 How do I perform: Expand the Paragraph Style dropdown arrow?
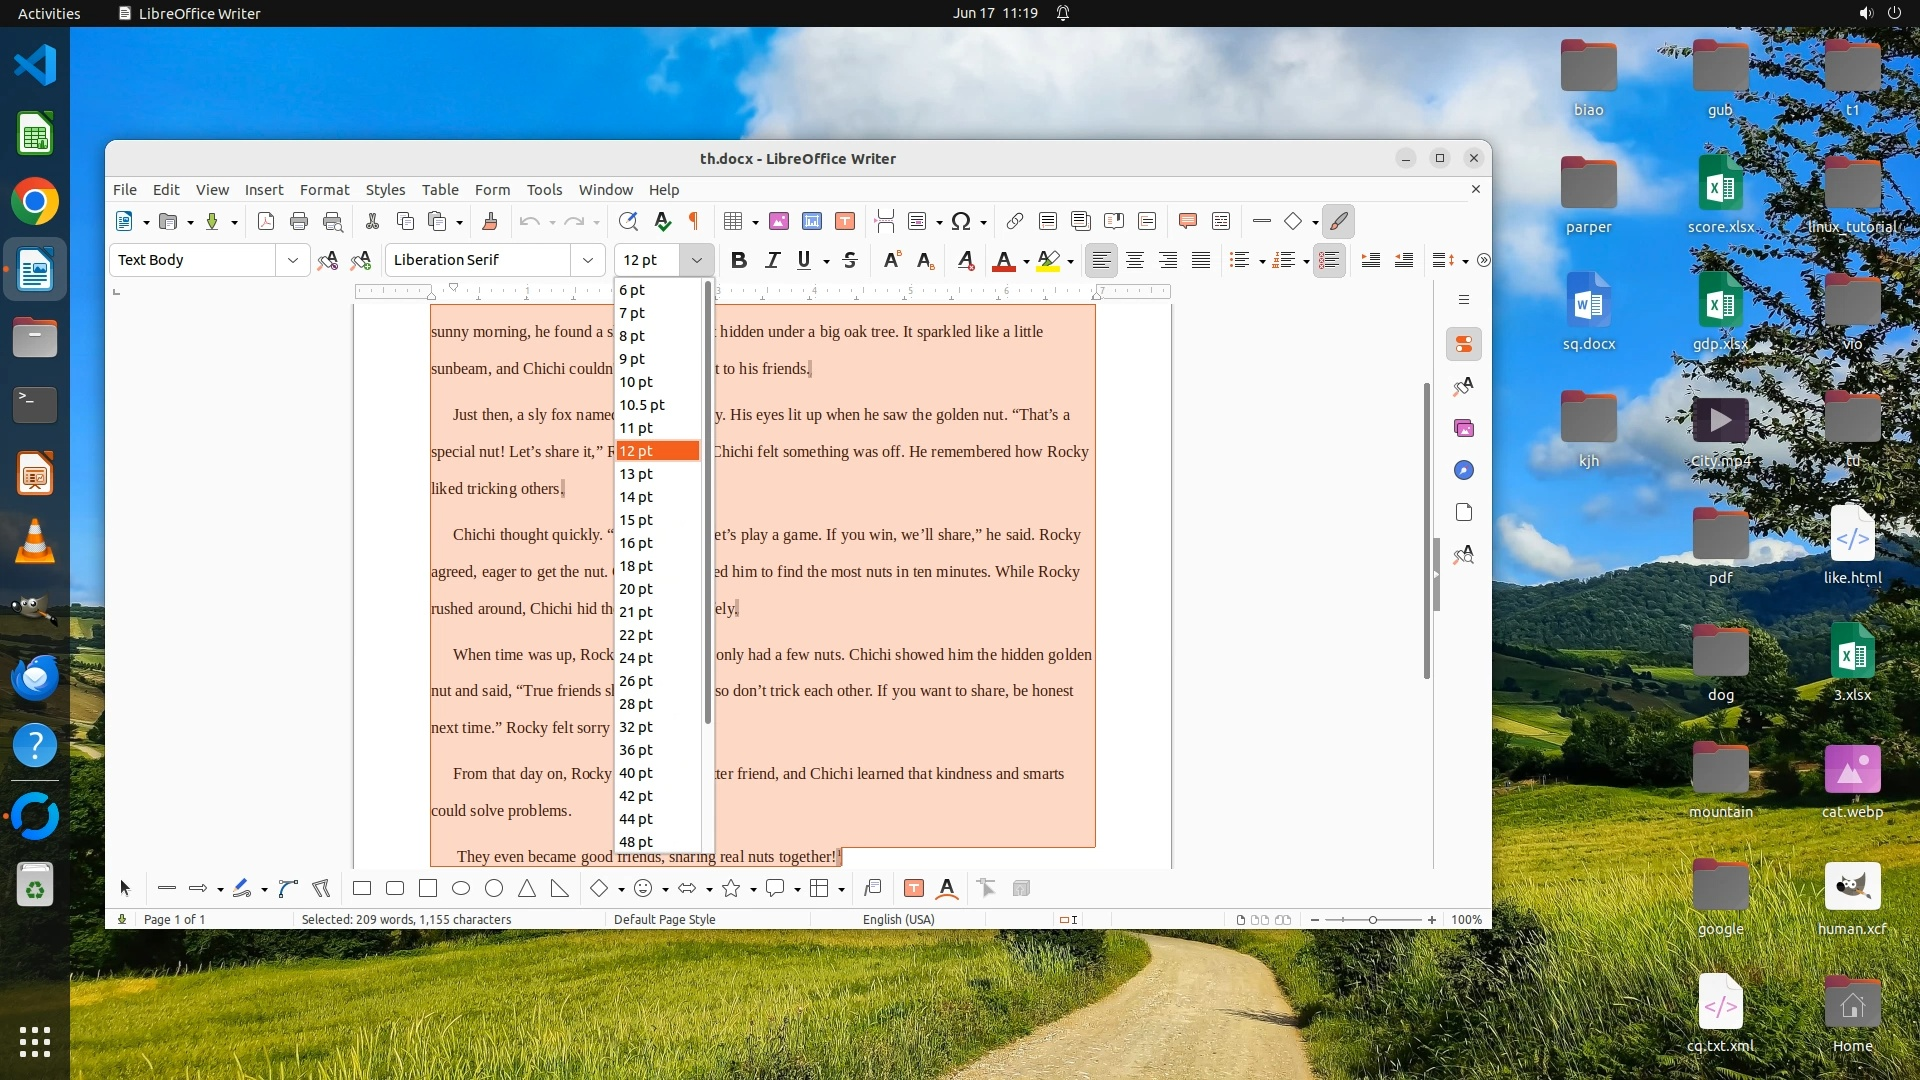(293, 260)
